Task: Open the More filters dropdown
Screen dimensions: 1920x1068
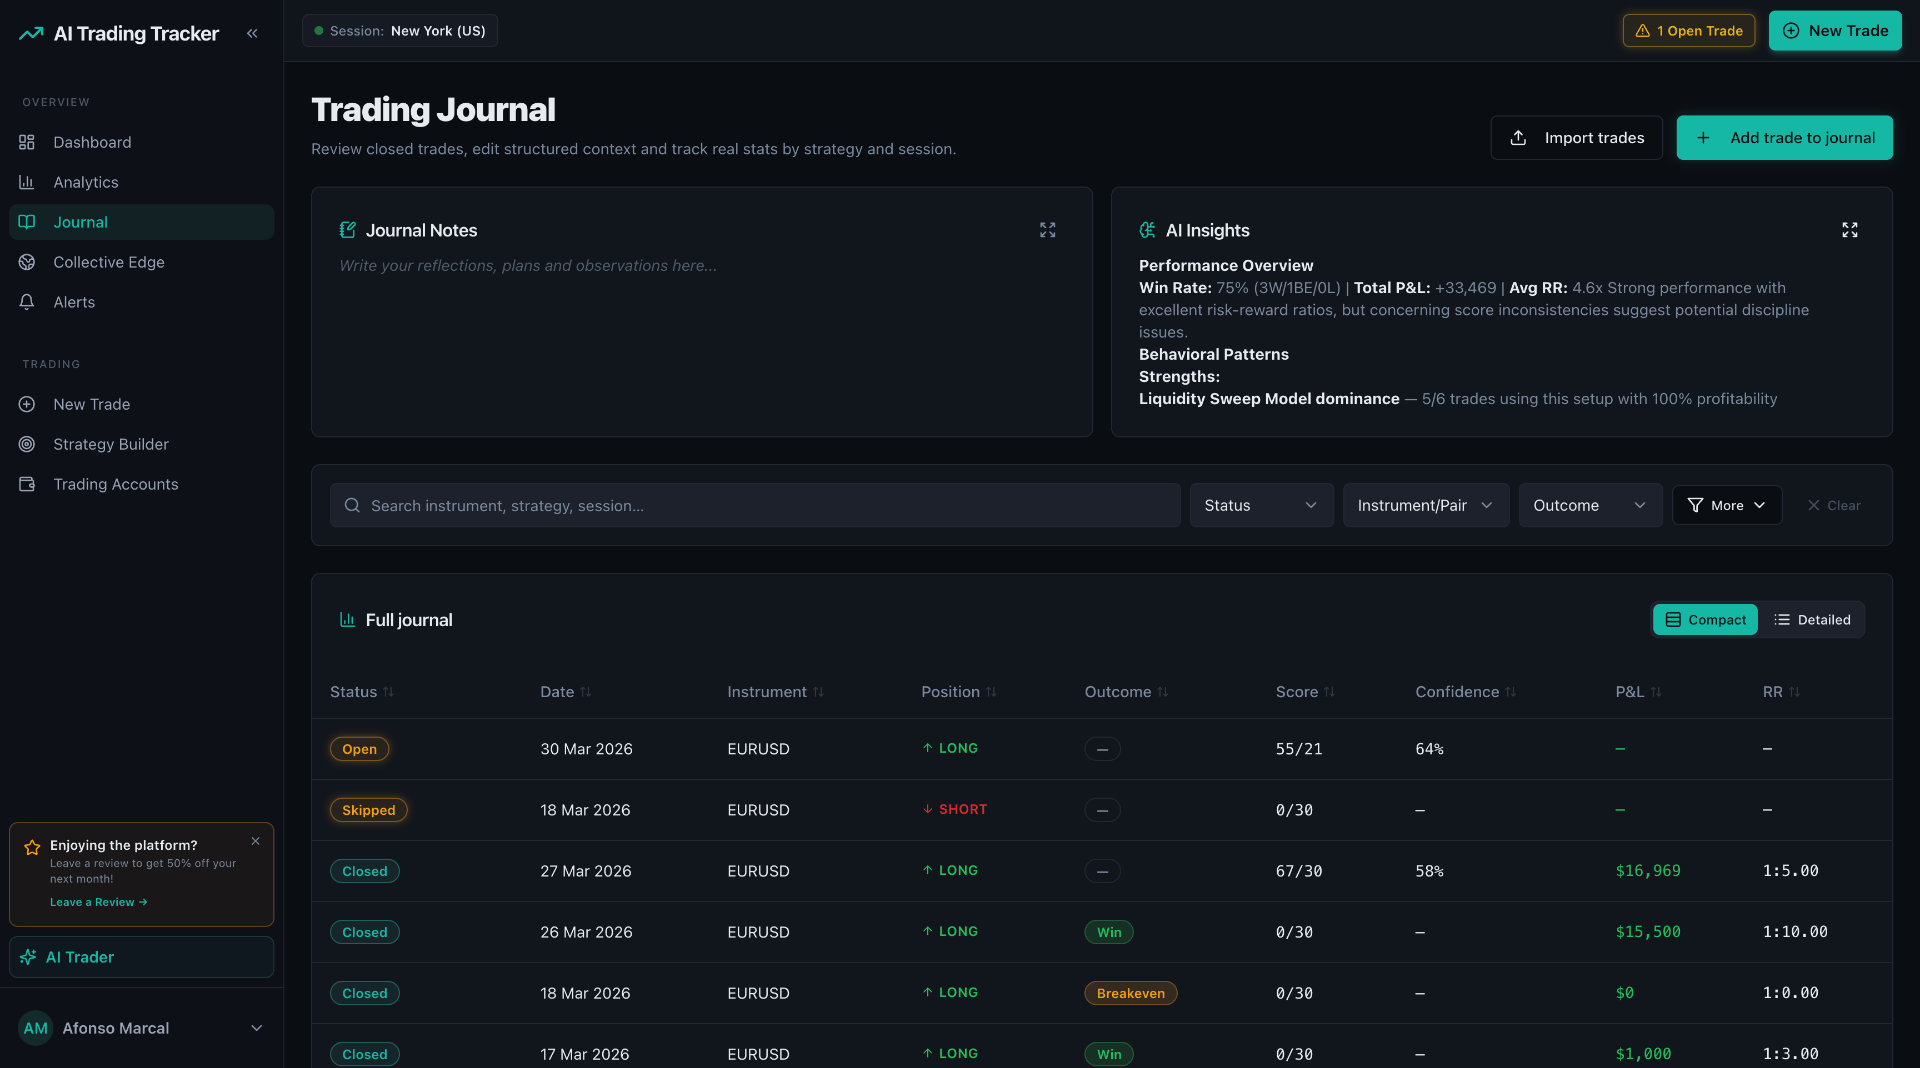Action: click(1727, 506)
